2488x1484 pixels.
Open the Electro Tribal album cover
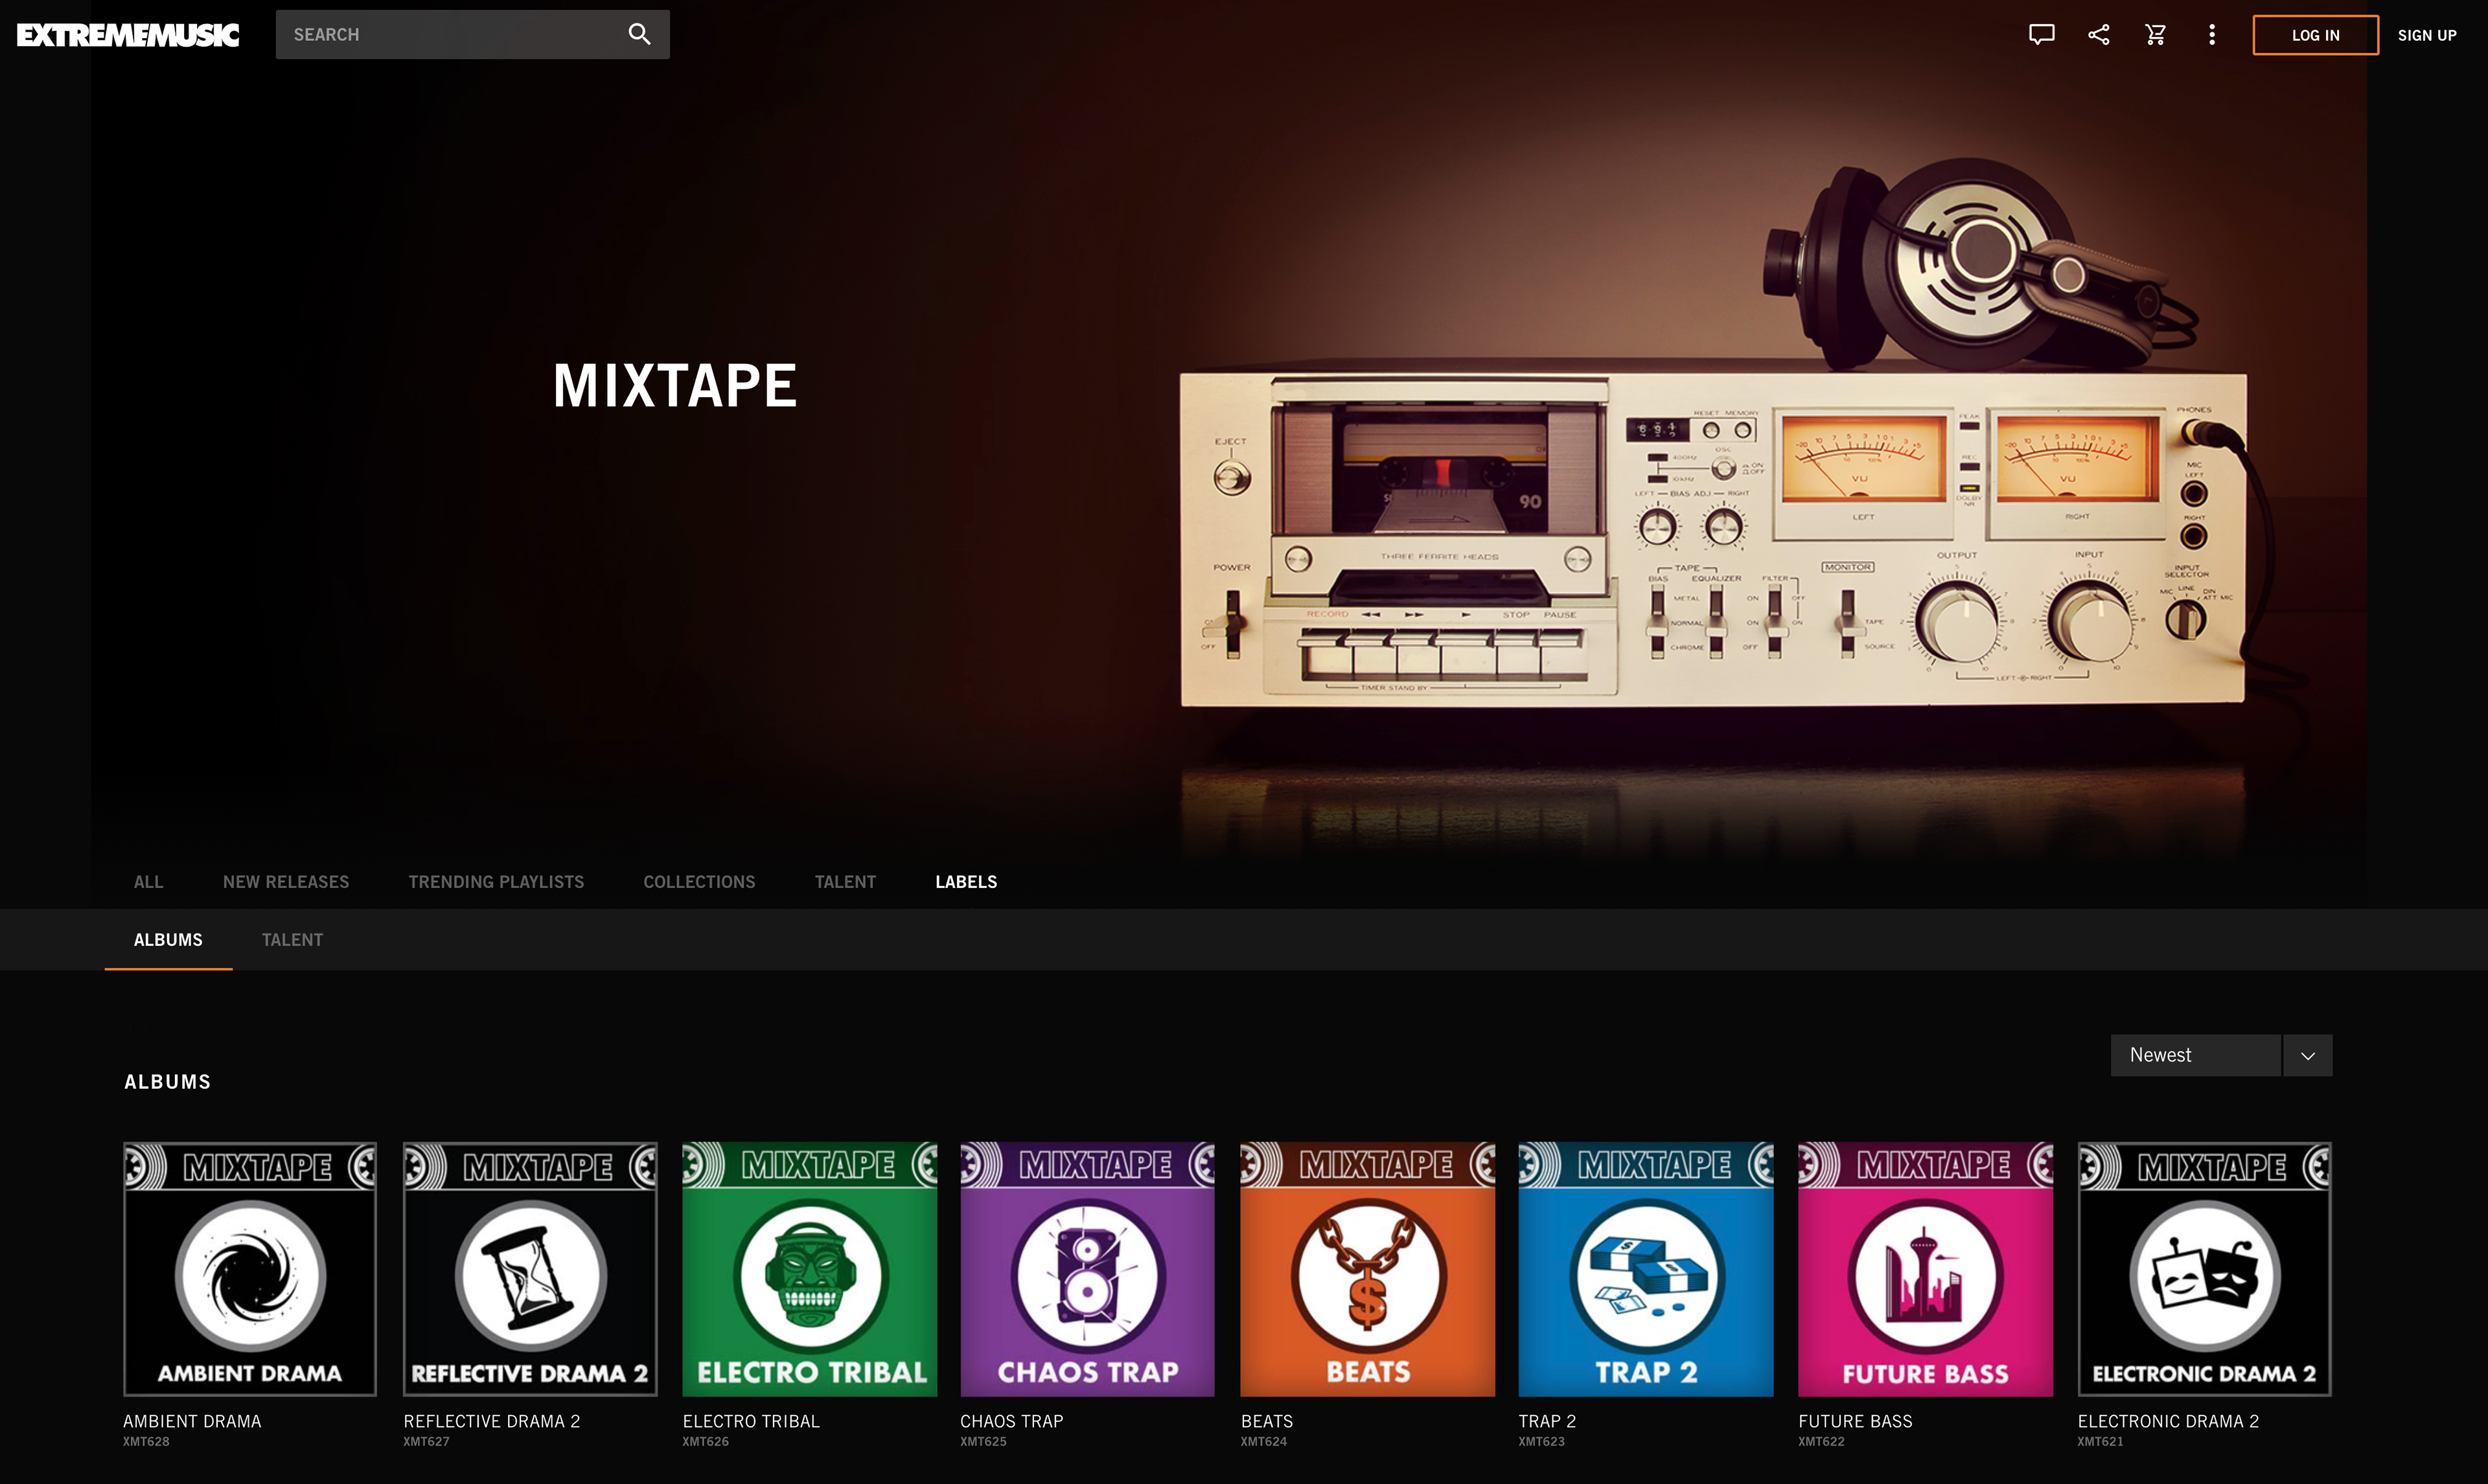809,1269
